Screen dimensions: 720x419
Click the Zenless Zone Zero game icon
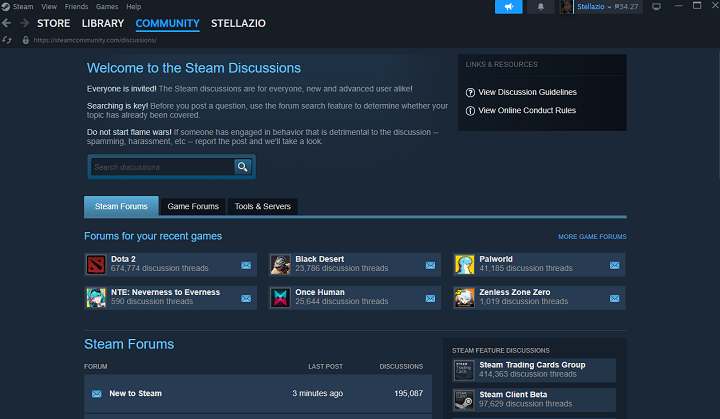click(x=464, y=297)
